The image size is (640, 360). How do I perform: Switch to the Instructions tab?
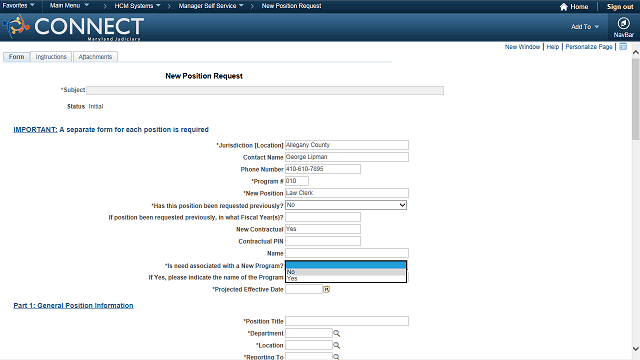point(51,57)
